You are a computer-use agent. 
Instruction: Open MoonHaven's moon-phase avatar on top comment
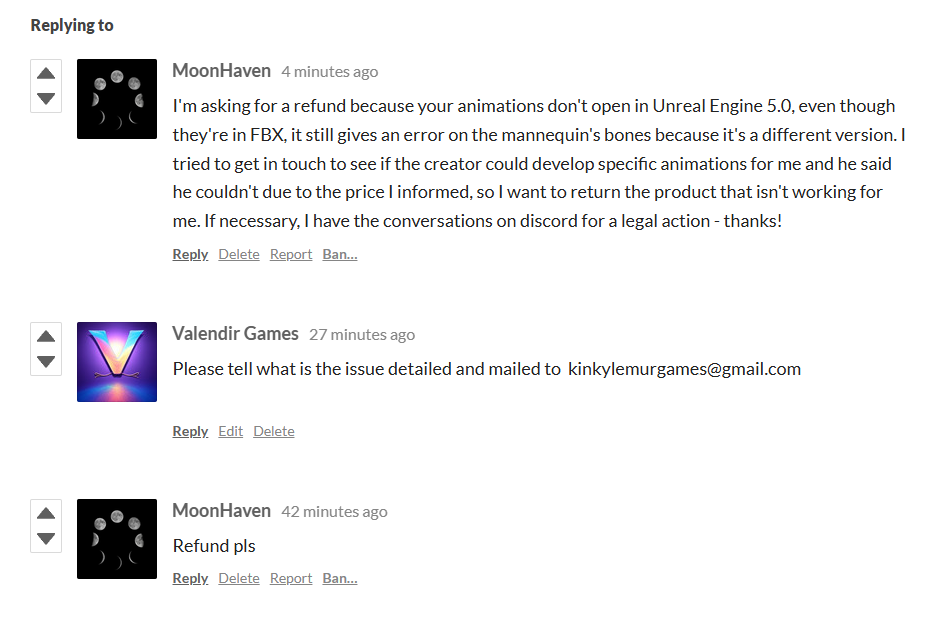click(x=117, y=99)
